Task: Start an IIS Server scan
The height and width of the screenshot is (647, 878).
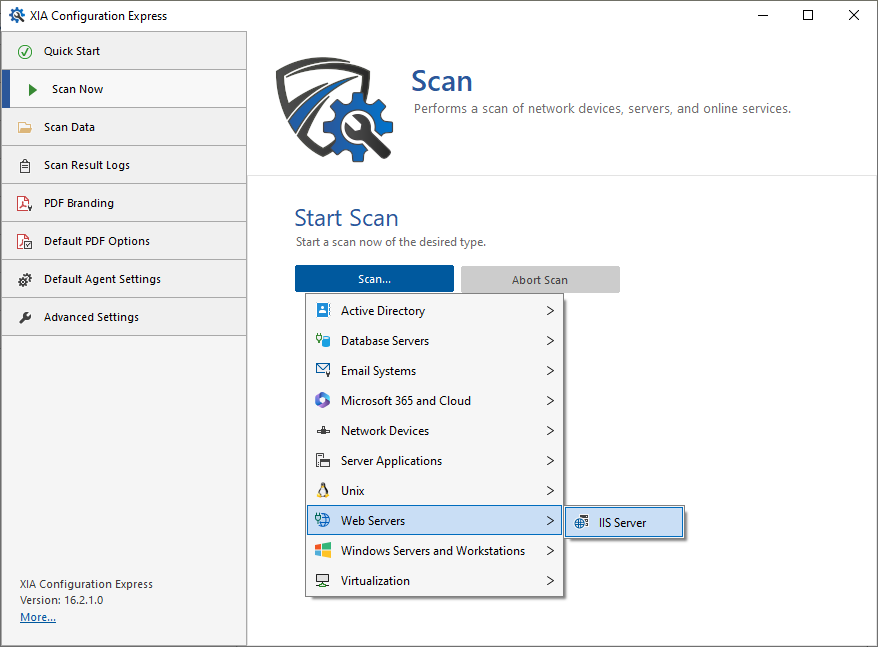Action: 624,522
